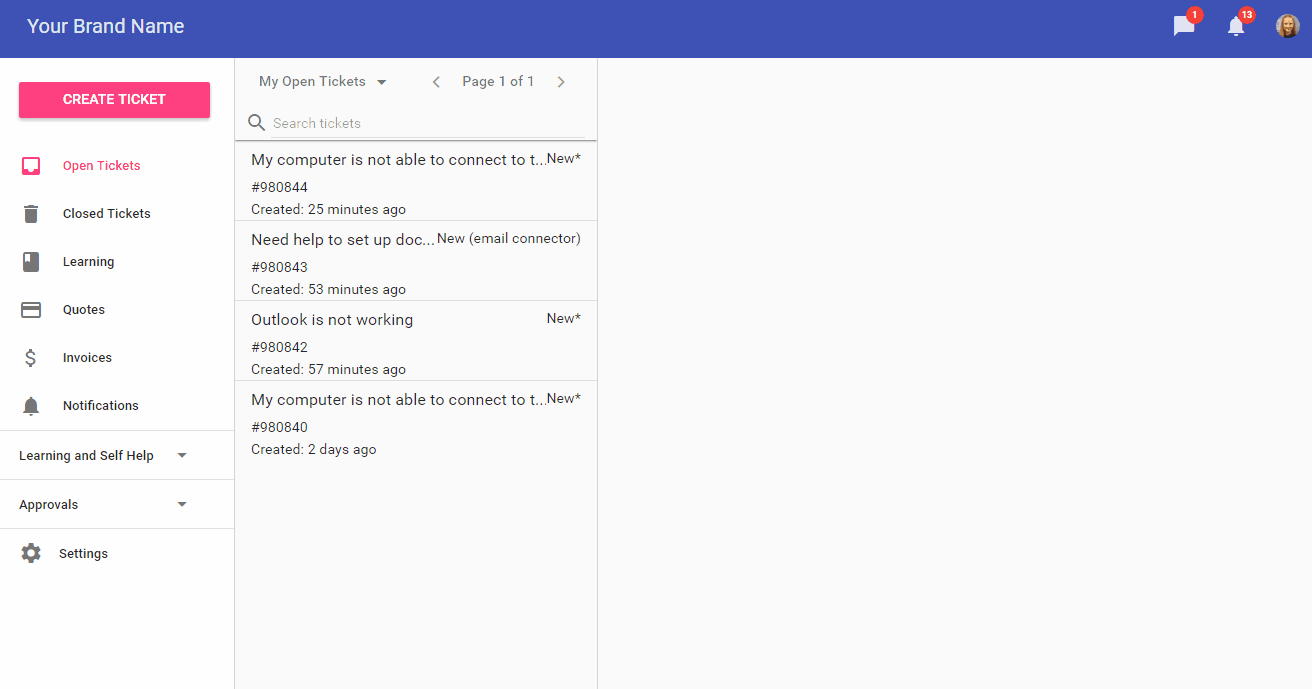Expand the Approvals section arrow
Screen dimensions: 1312x689
pyautogui.click(x=181, y=504)
